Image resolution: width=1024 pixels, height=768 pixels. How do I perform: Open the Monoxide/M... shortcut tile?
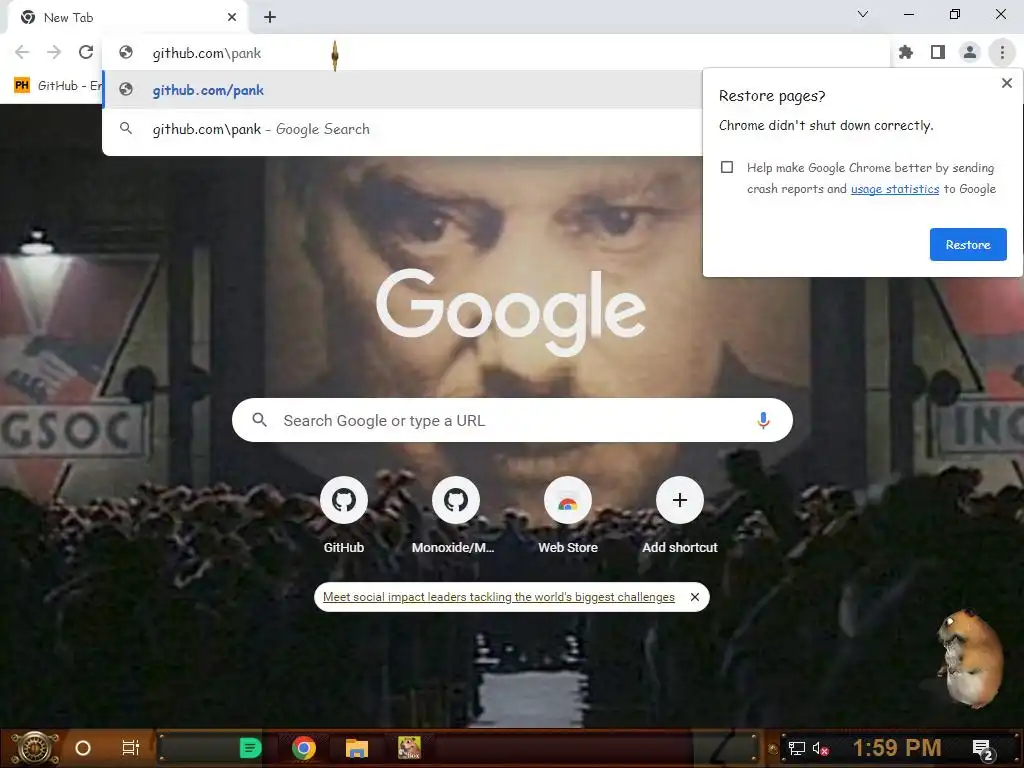tap(455, 516)
